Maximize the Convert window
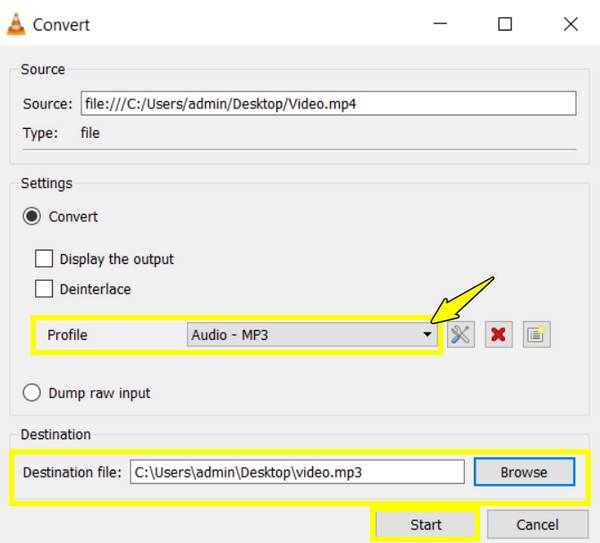 click(505, 24)
